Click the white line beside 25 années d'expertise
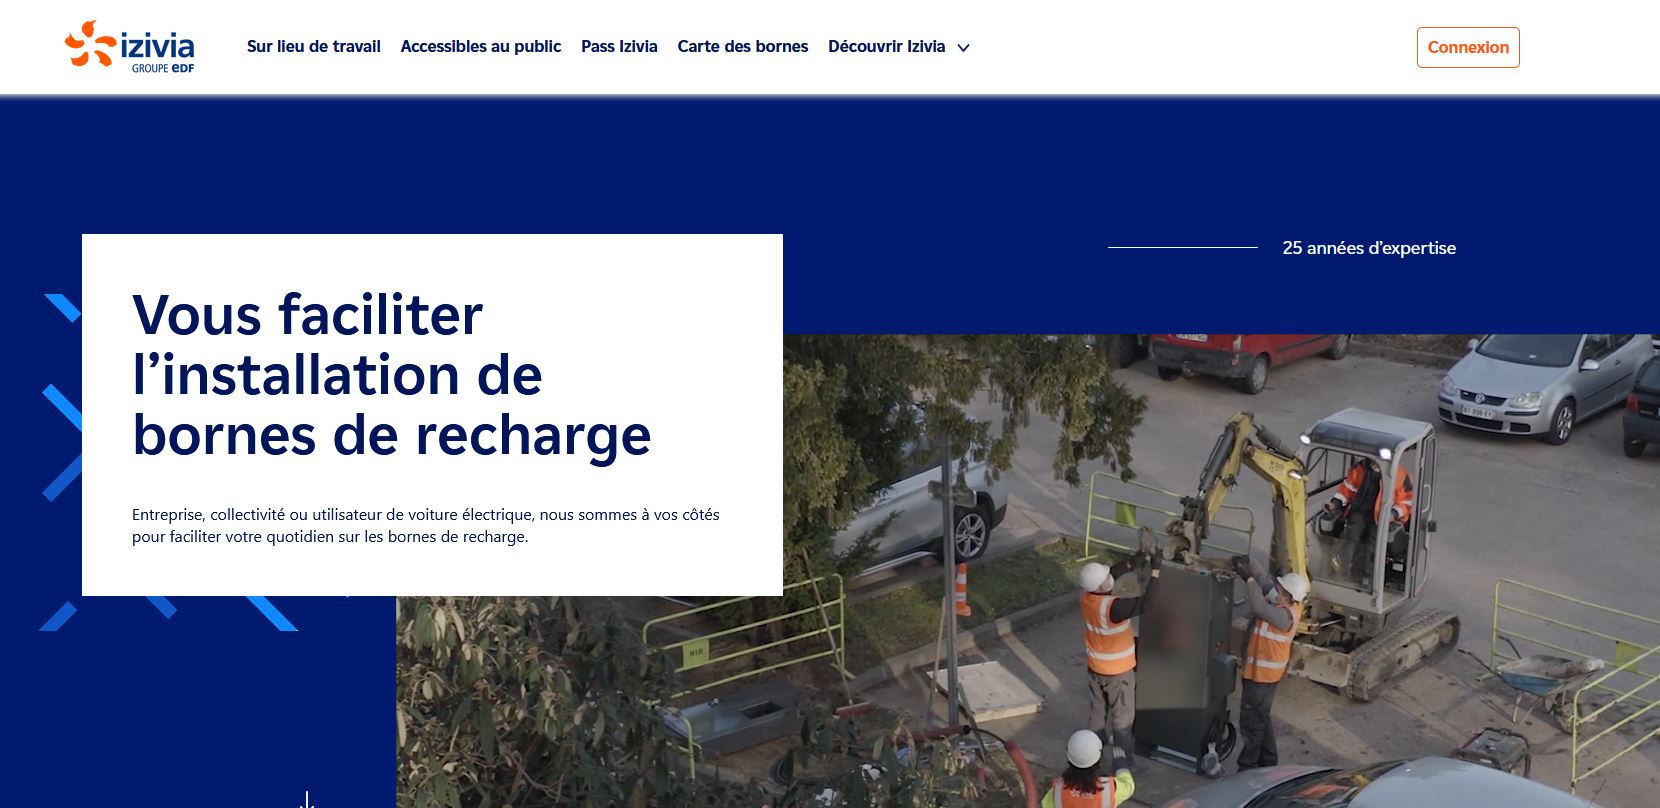This screenshot has height=808, width=1660. 1182,247
